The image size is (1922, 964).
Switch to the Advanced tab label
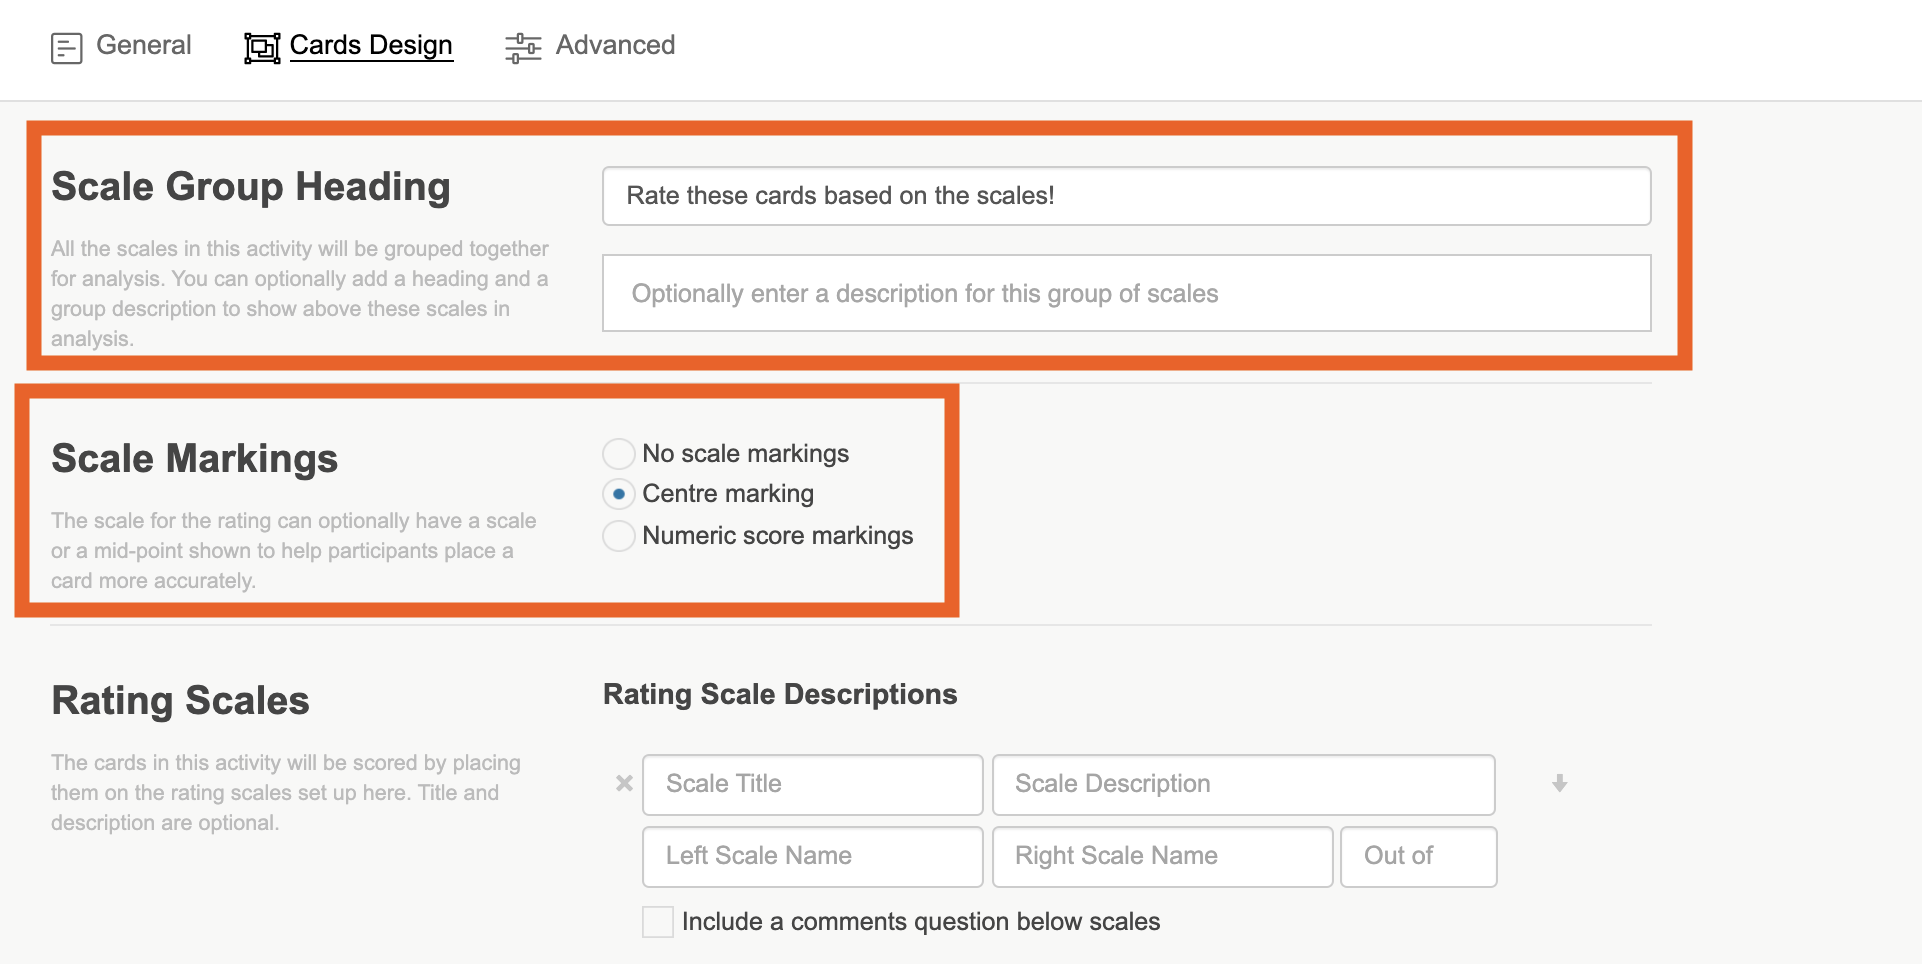[x=615, y=45]
